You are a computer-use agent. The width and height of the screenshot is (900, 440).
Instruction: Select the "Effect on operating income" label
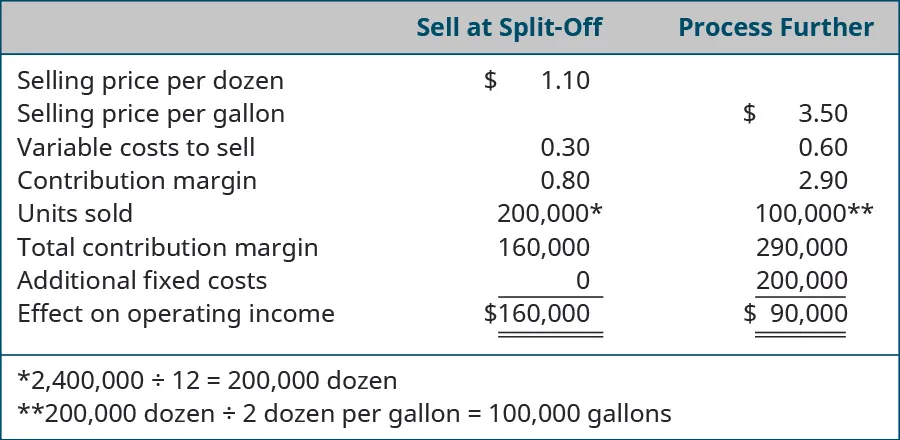(176, 314)
